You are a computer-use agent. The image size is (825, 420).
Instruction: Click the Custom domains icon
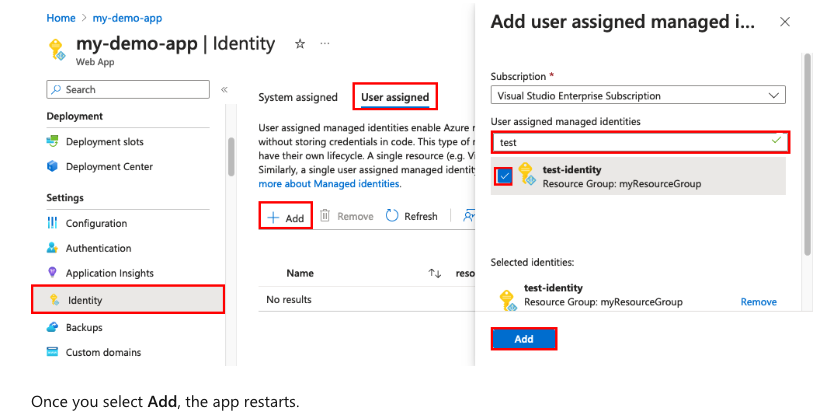coord(52,352)
